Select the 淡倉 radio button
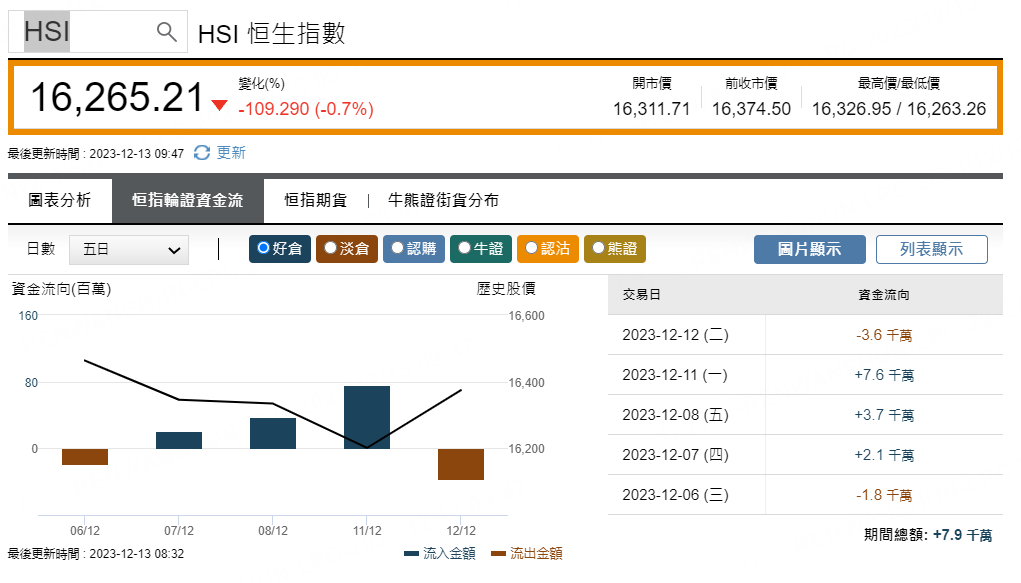 click(330, 248)
